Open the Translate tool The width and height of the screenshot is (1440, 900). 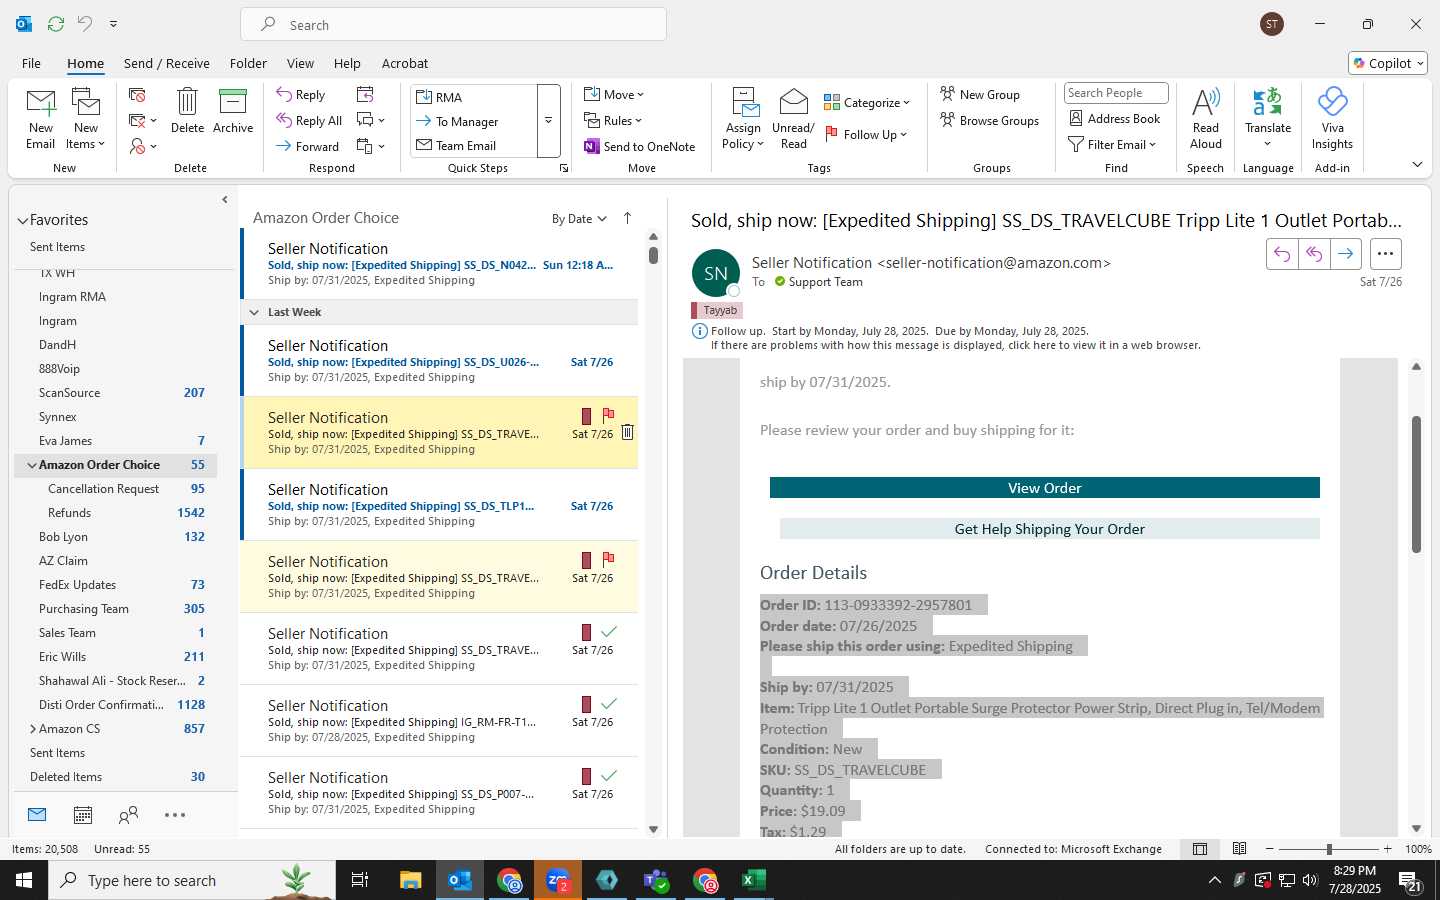pos(1268,118)
